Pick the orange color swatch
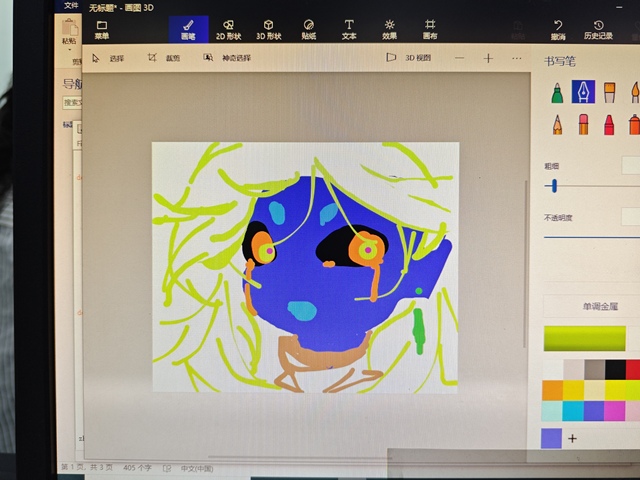This screenshot has width=640, height=480. tap(552, 390)
